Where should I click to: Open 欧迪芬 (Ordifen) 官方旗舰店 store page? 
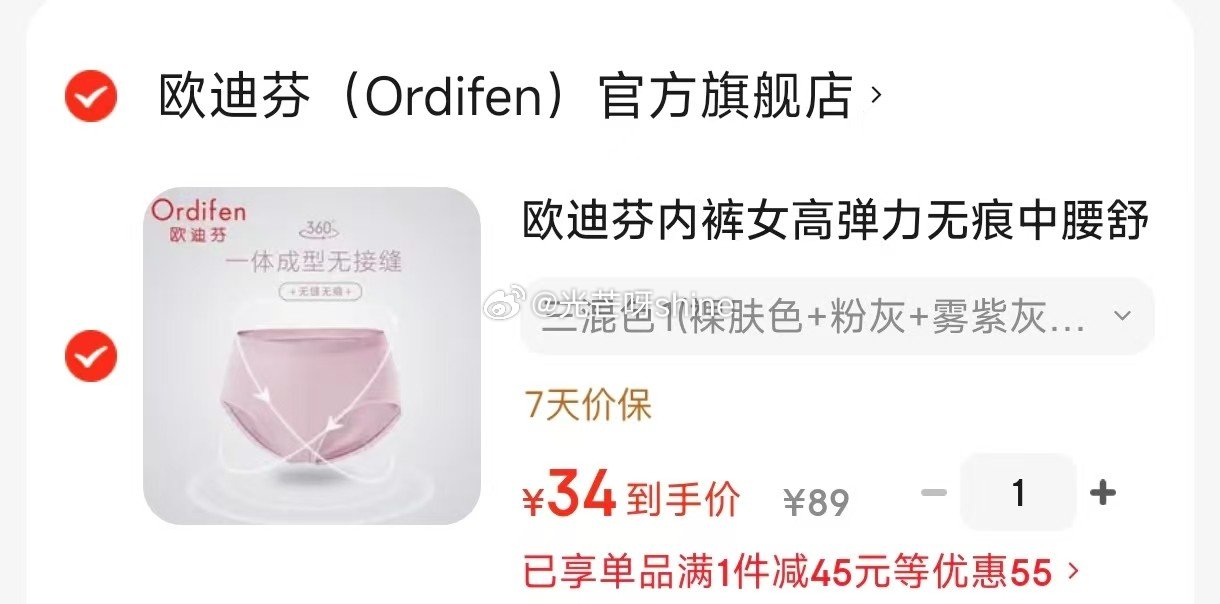click(x=507, y=96)
